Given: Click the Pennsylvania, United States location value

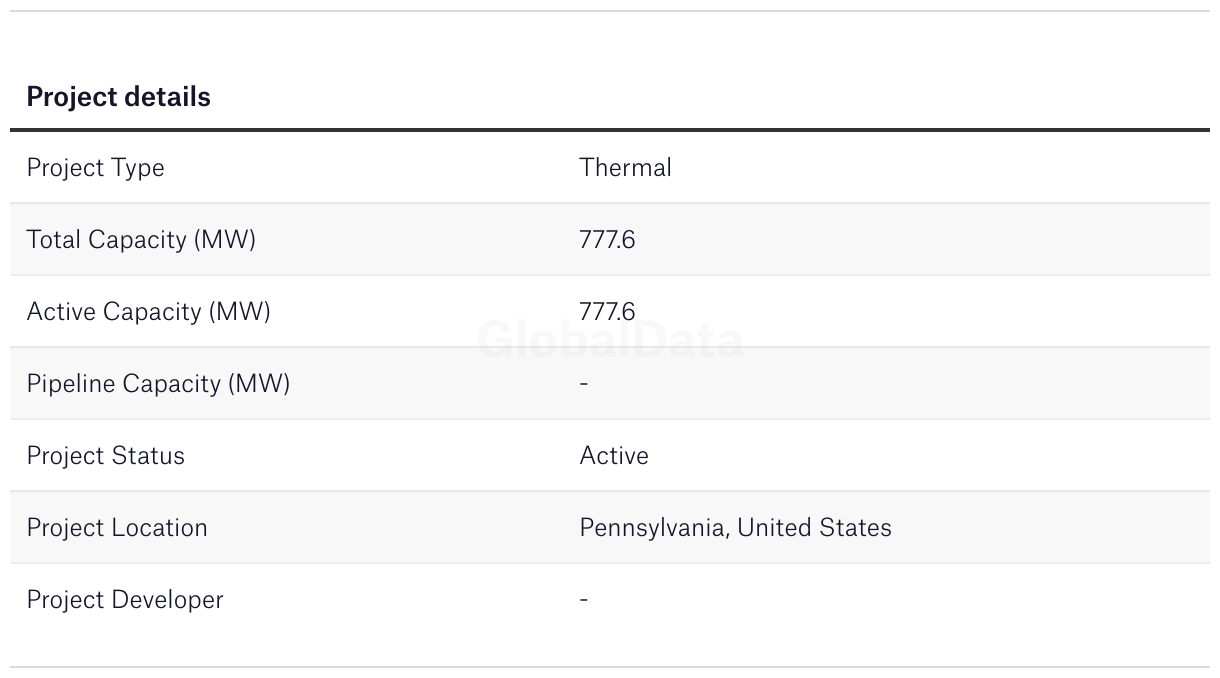Looking at the screenshot, I should 735,528.
